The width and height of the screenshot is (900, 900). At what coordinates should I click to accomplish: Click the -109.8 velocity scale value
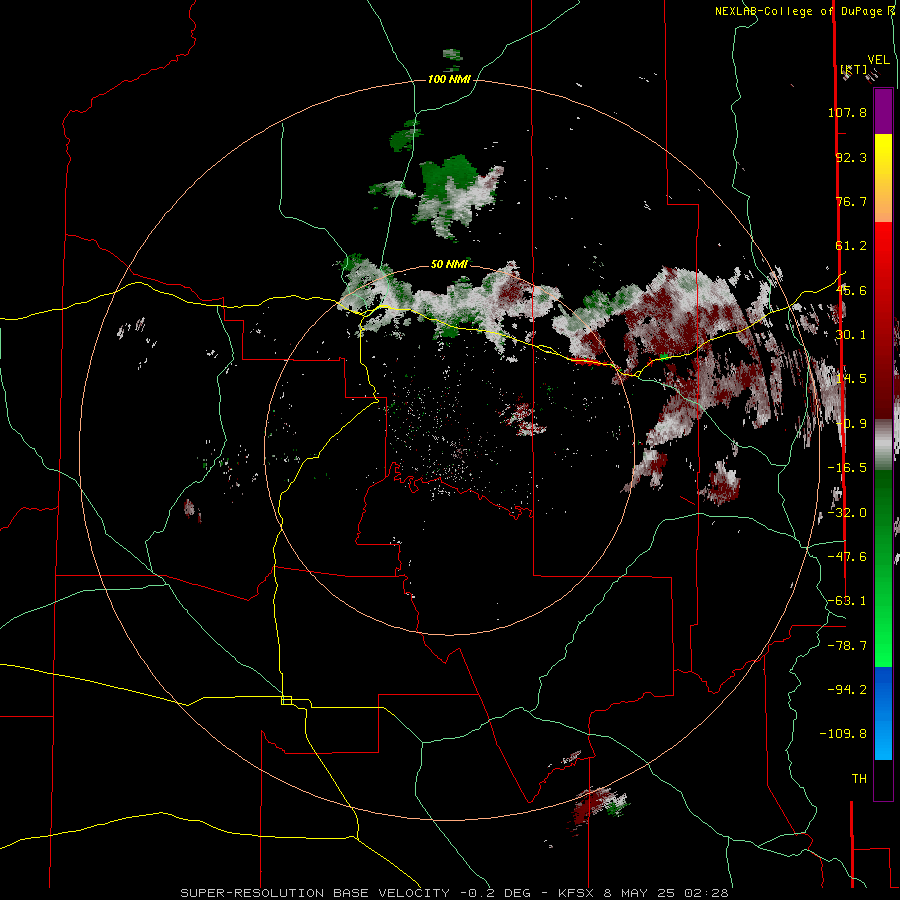843,734
